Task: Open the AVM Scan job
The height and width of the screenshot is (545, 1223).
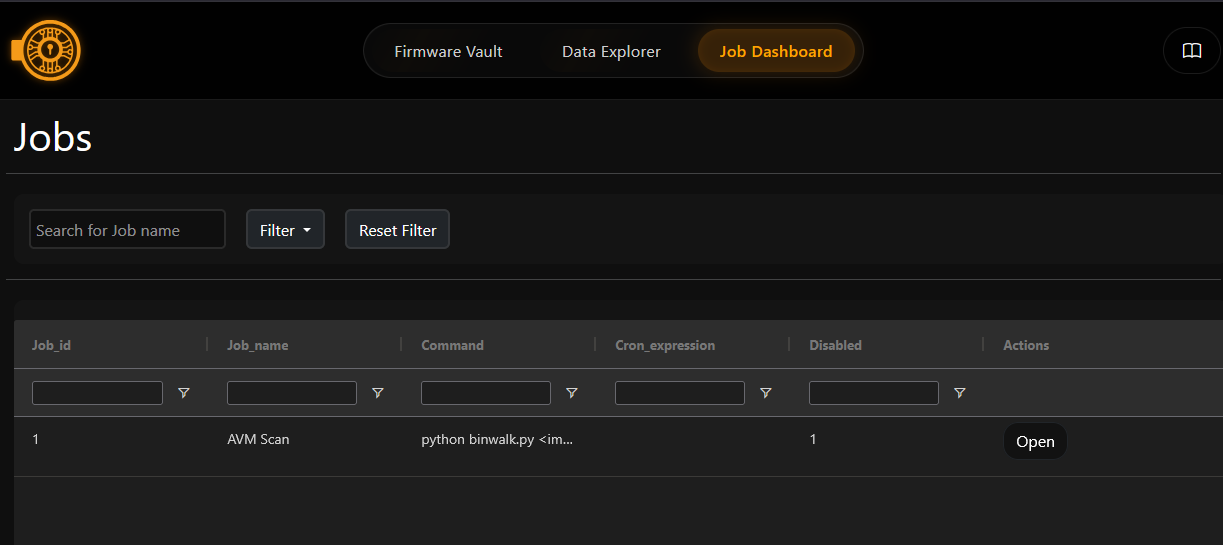Action: [x=1035, y=441]
